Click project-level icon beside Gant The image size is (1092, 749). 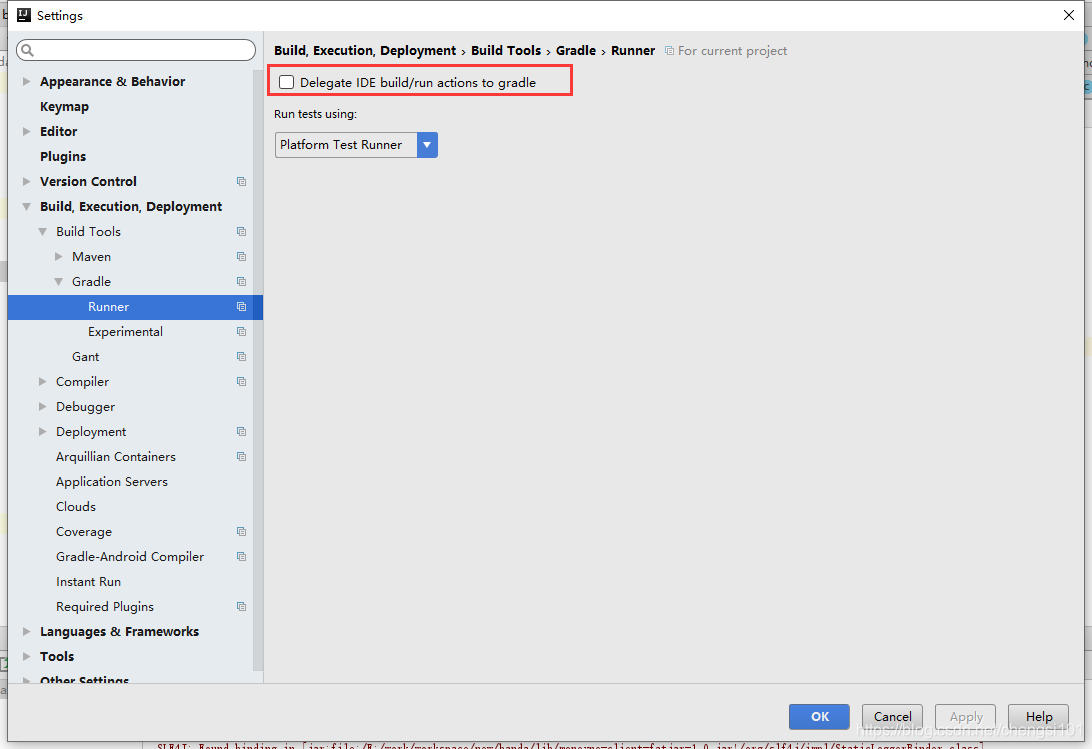pos(242,357)
